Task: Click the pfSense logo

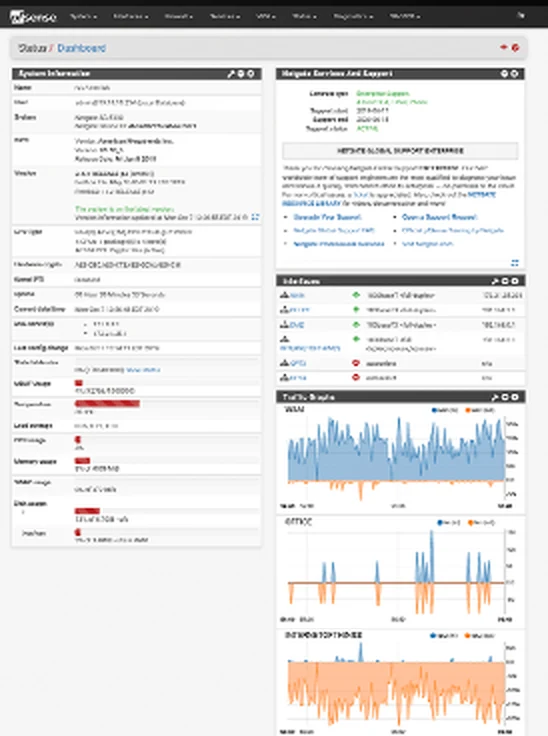Action: (33, 17)
